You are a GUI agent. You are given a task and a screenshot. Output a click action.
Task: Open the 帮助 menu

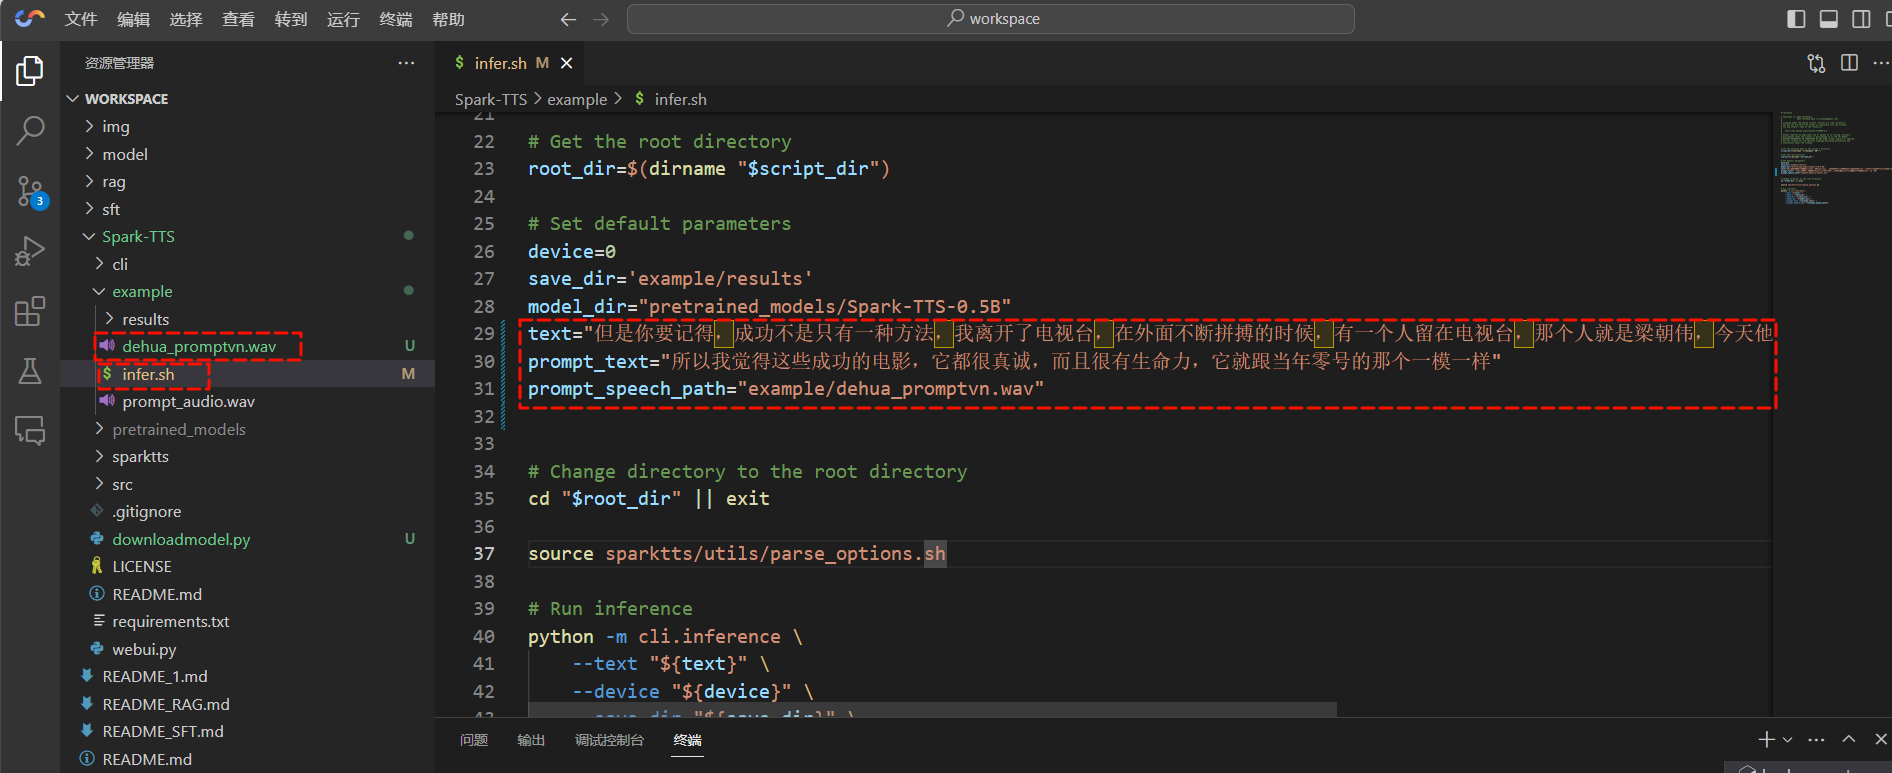[448, 19]
